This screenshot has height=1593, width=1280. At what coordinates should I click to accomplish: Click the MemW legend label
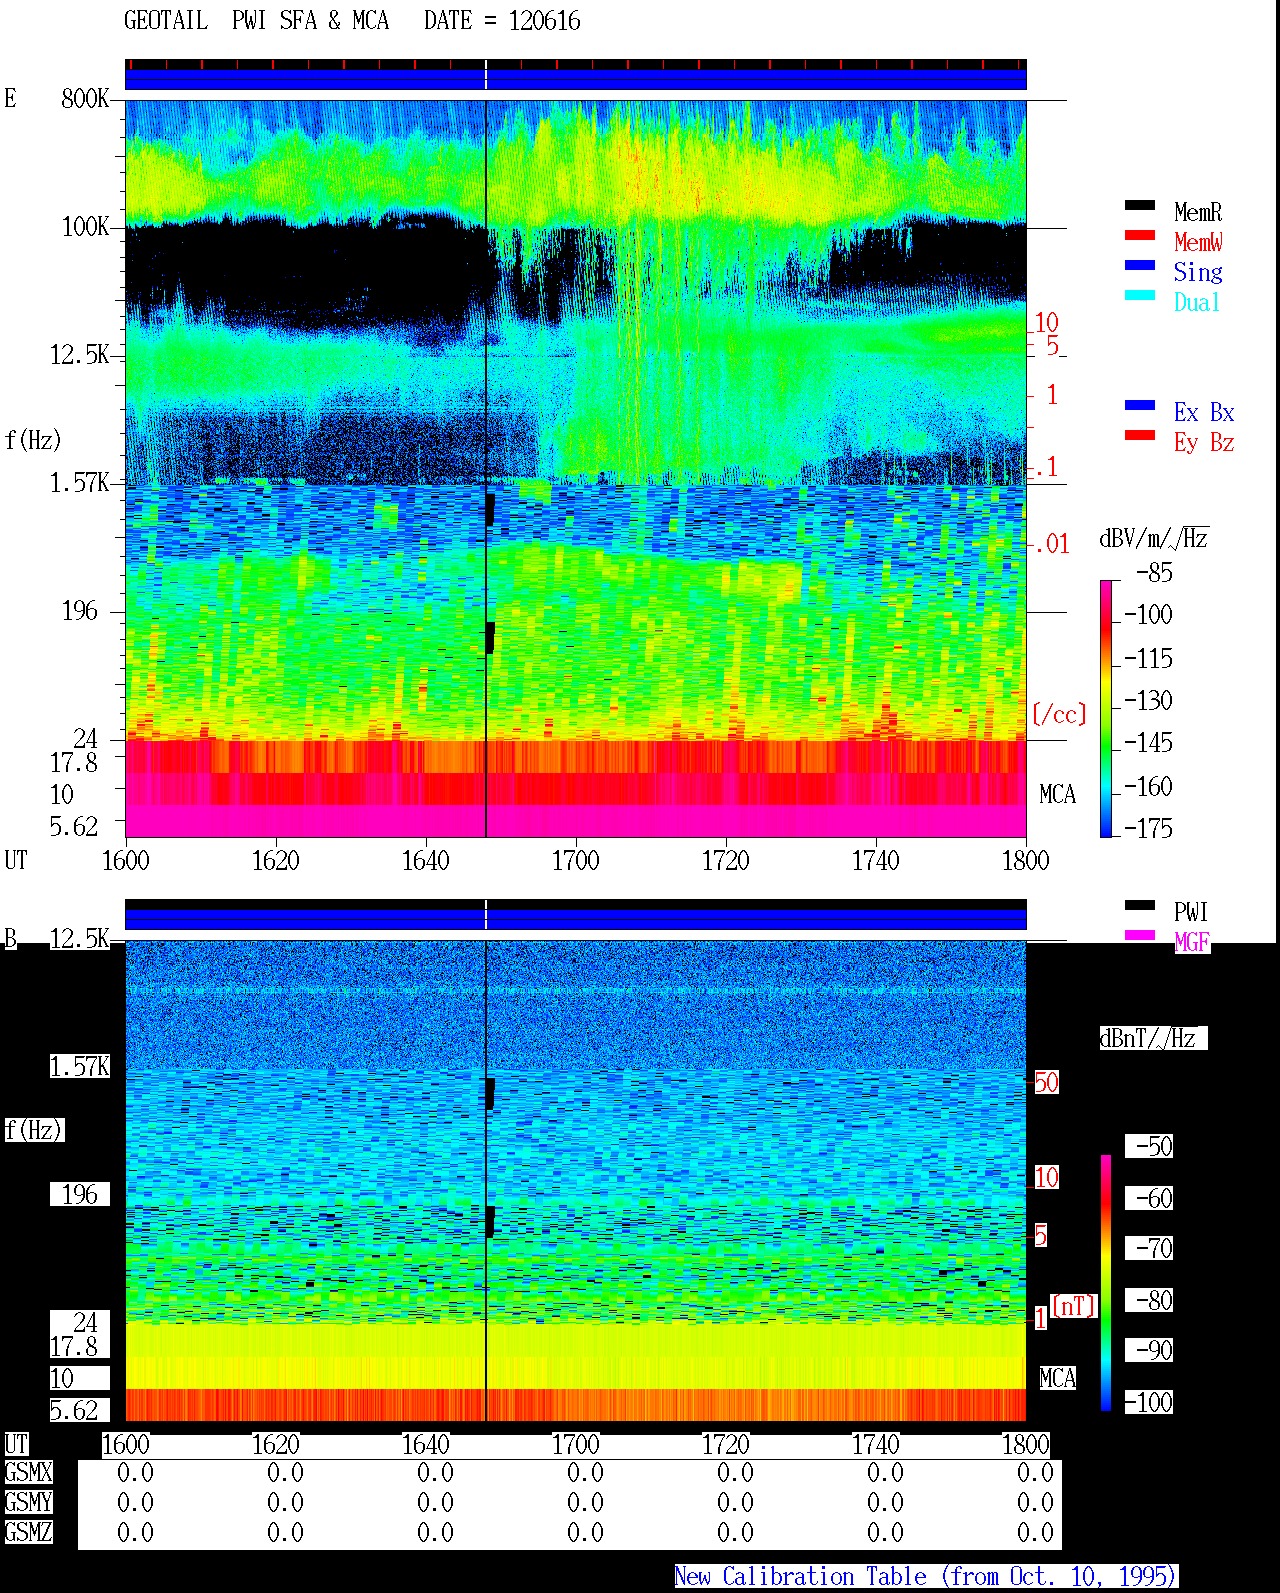[x=1198, y=242]
